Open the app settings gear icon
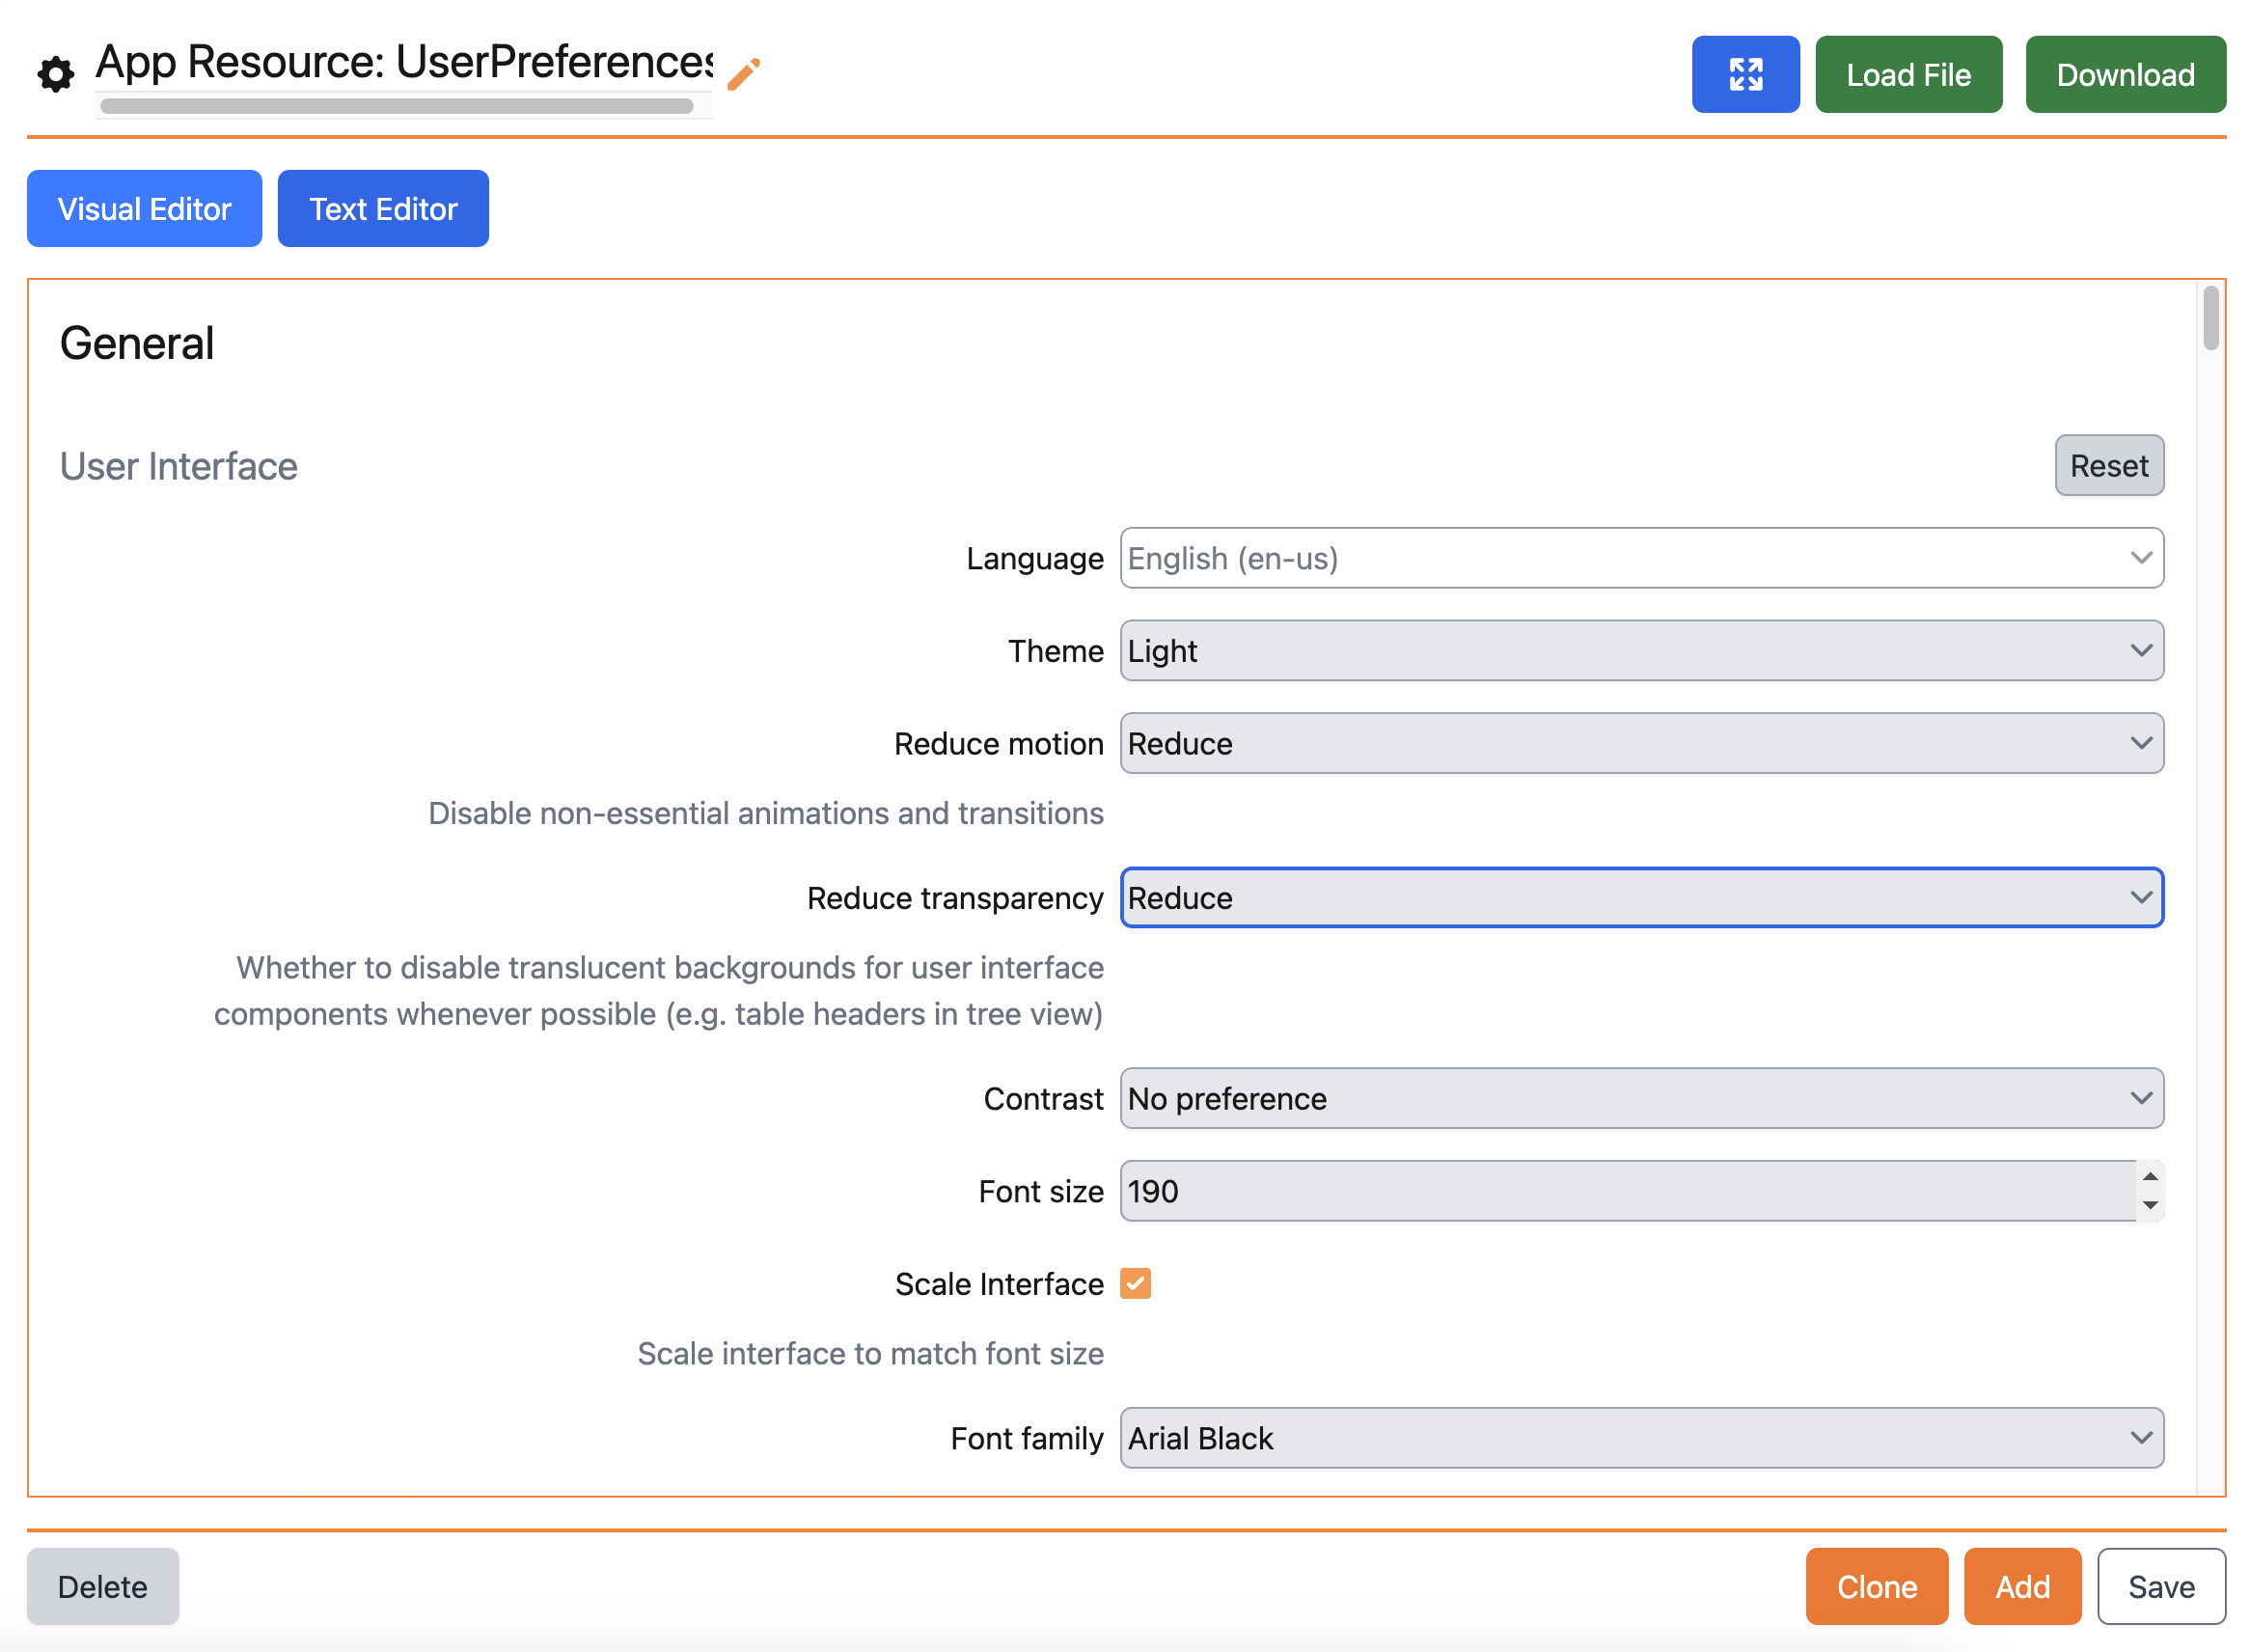 [55, 73]
